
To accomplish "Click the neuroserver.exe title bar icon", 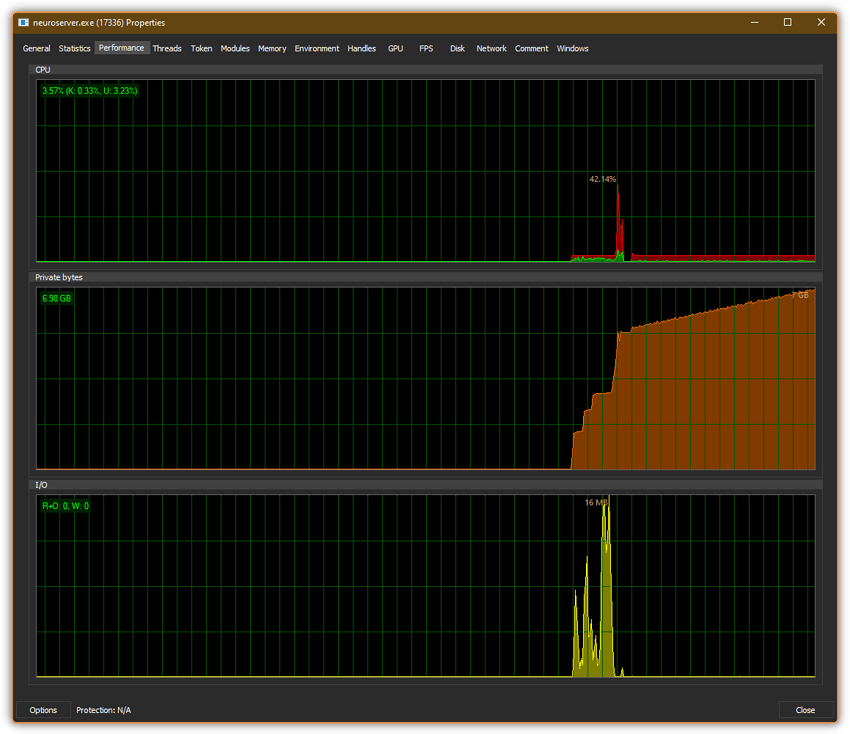I will (23, 22).
